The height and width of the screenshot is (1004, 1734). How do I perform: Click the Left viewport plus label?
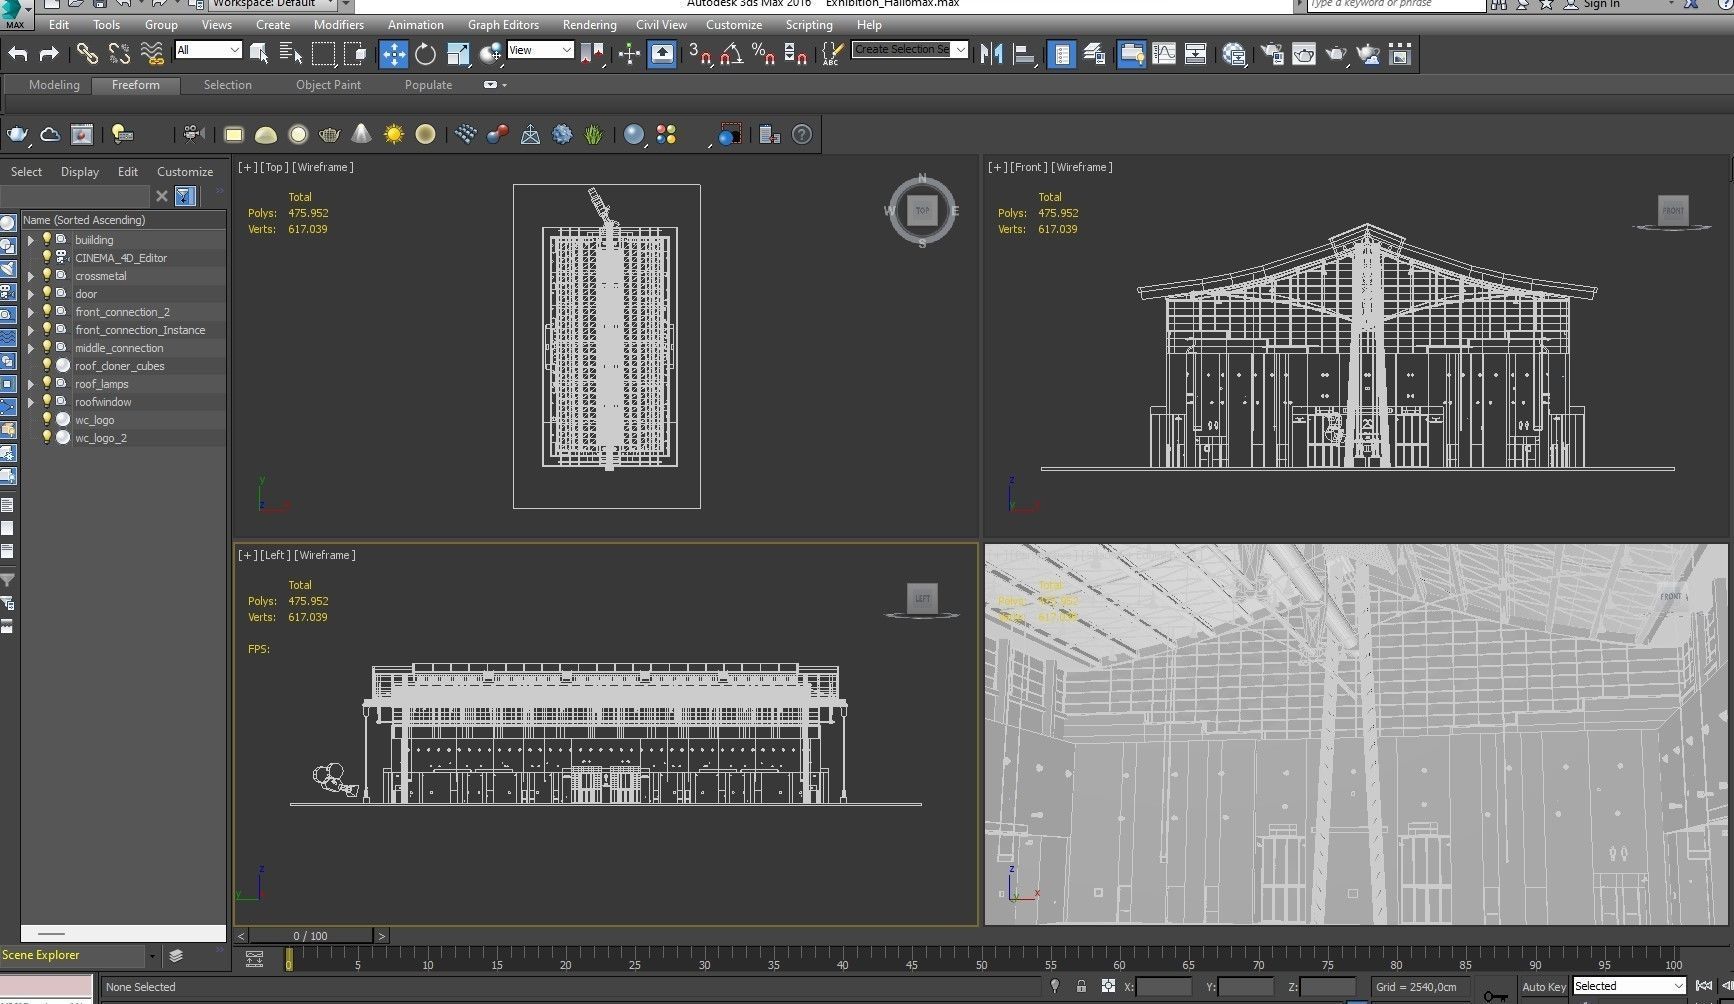coord(246,555)
